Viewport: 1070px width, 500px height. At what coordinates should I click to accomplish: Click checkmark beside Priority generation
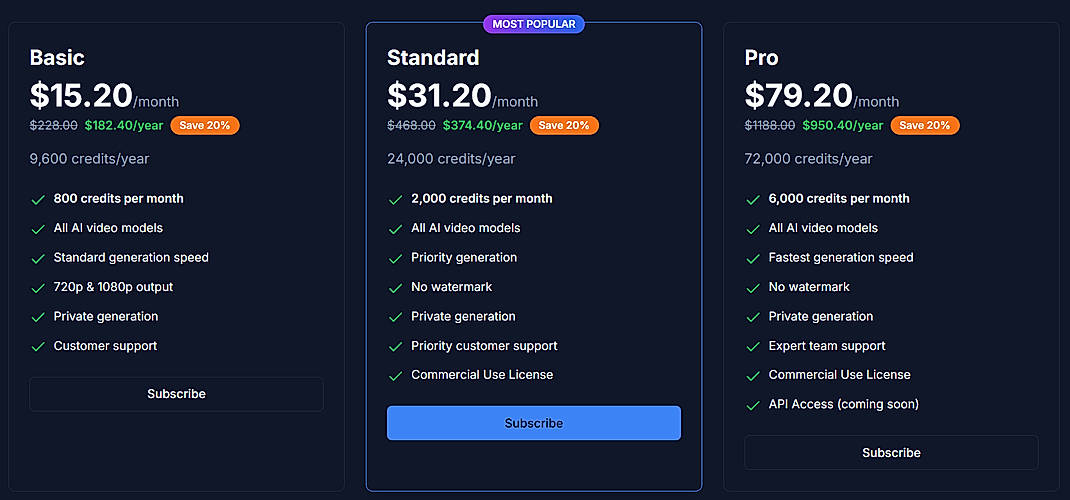(395, 259)
